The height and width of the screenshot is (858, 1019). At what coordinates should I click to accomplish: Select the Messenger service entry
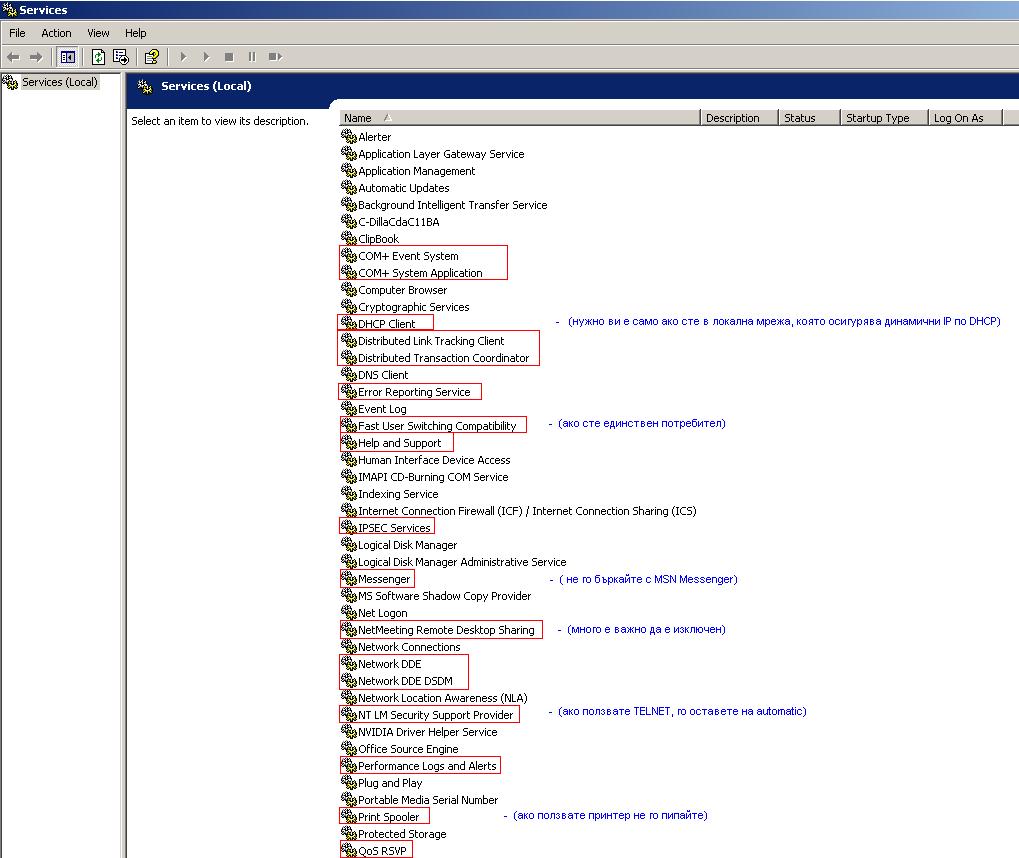pyautogui.click(x=384, y=579)
